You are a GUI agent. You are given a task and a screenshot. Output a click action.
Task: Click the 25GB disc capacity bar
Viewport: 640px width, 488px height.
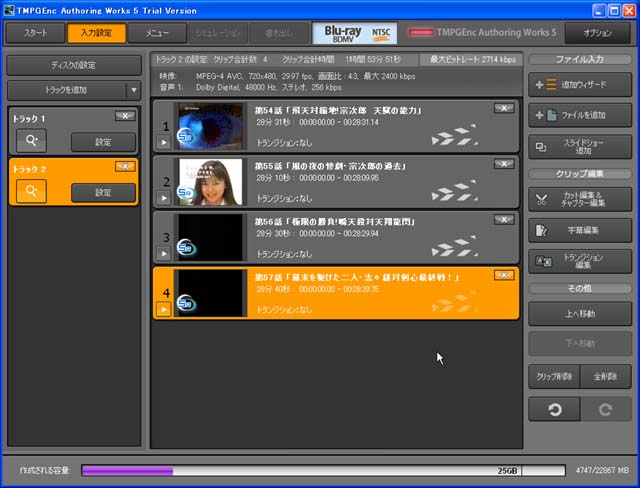300,468
